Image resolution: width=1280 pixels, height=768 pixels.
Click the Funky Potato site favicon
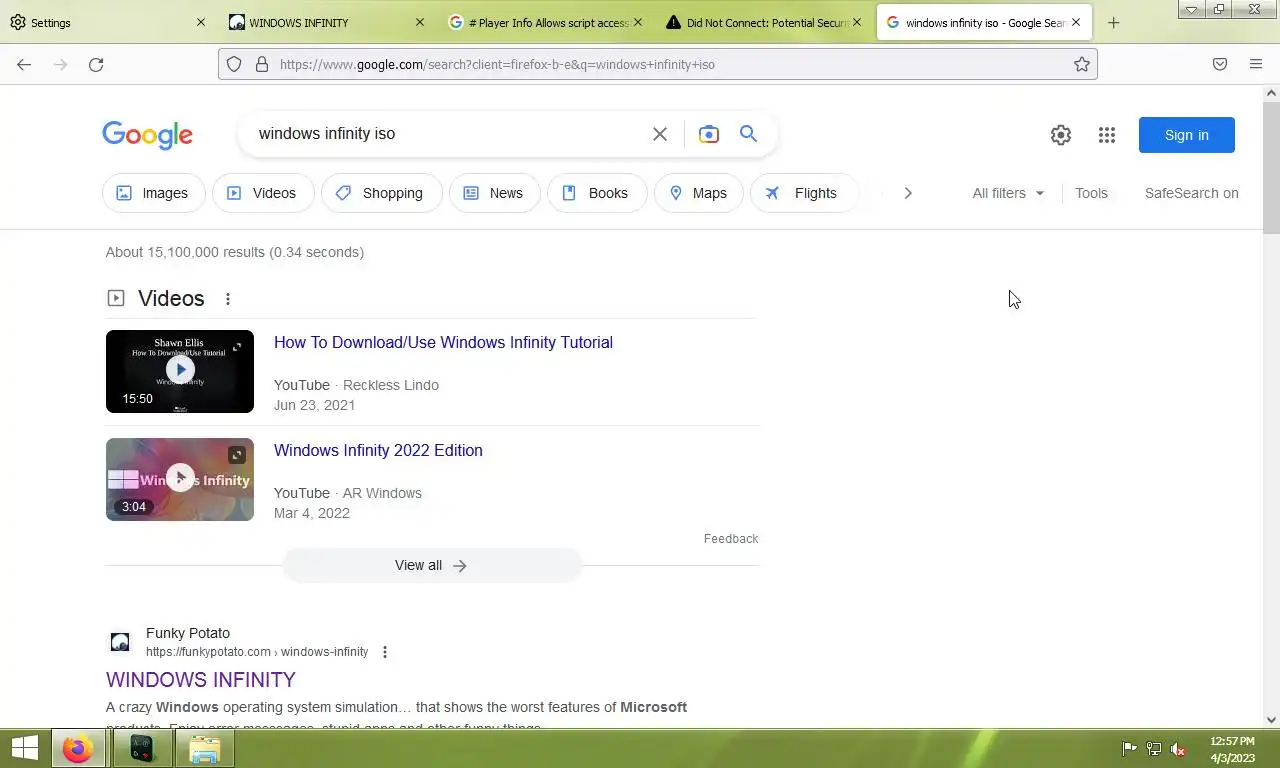(120, 642)
